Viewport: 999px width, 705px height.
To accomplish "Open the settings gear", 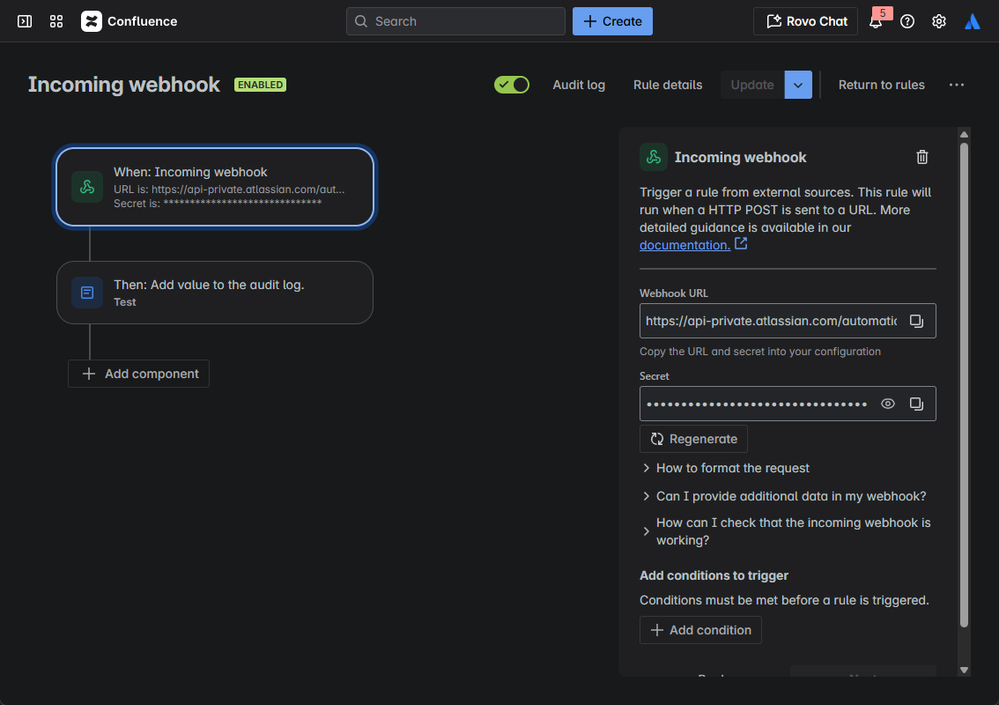I will coord(938,22).
